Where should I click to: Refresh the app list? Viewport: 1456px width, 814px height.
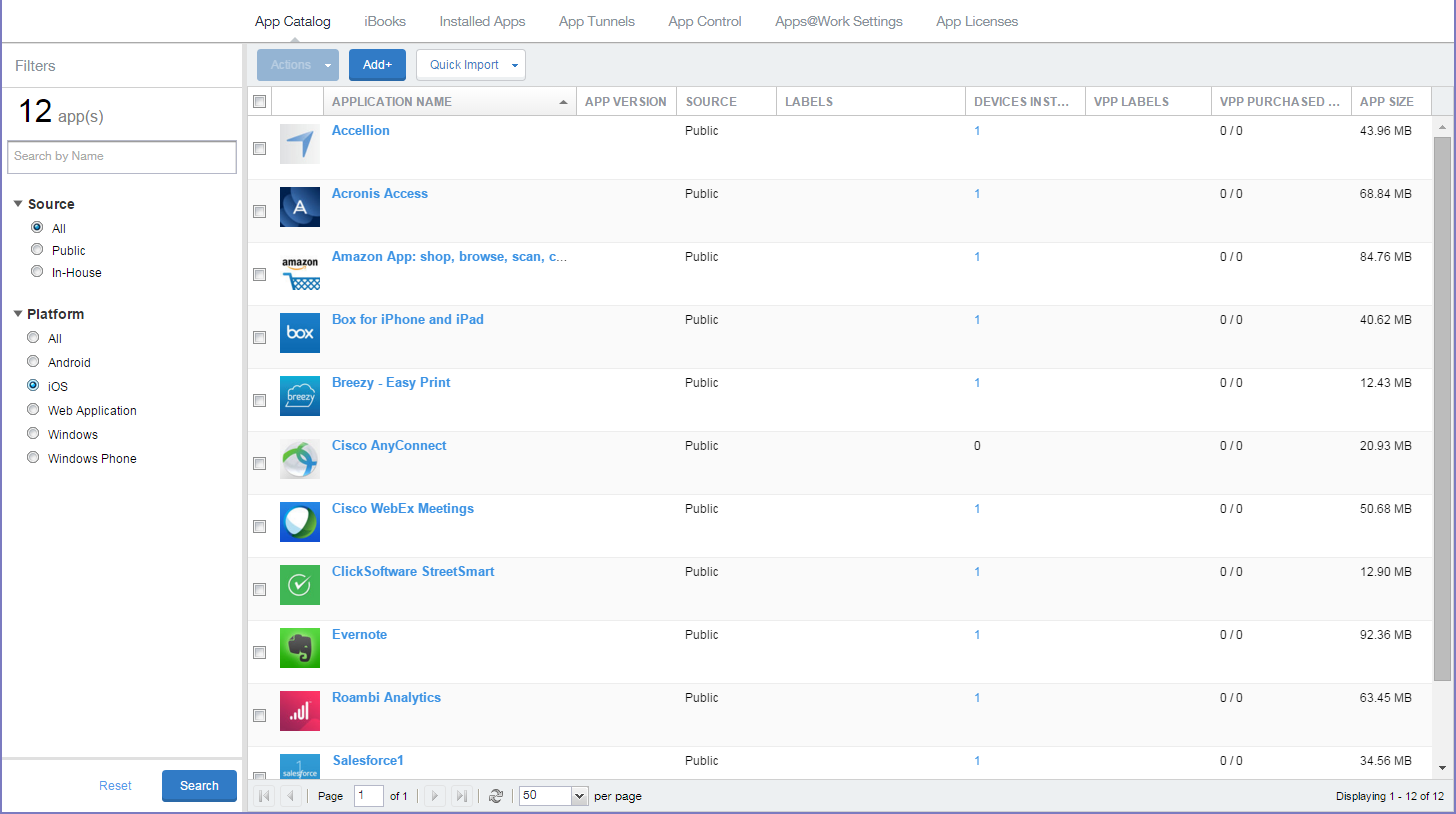click(496, 796)
